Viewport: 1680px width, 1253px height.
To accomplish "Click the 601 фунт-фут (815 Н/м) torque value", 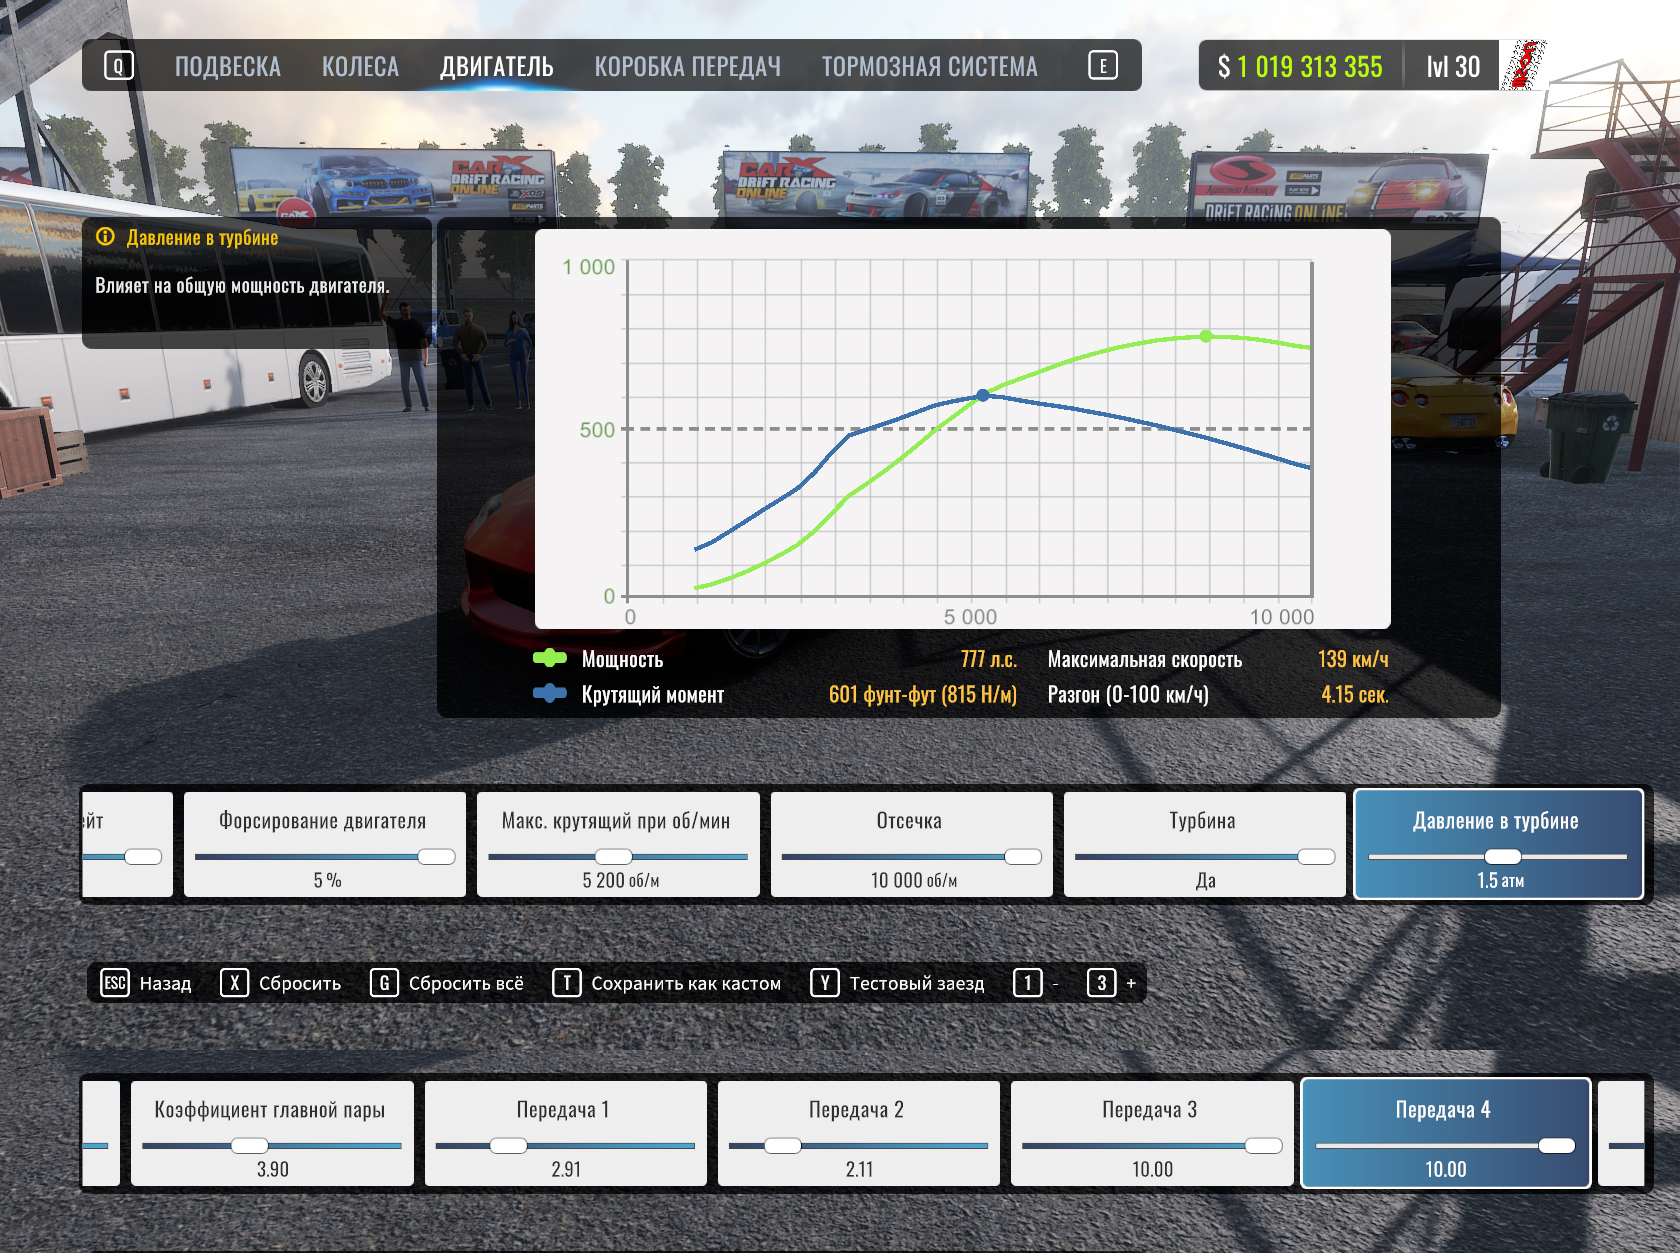I will (923, 695).
